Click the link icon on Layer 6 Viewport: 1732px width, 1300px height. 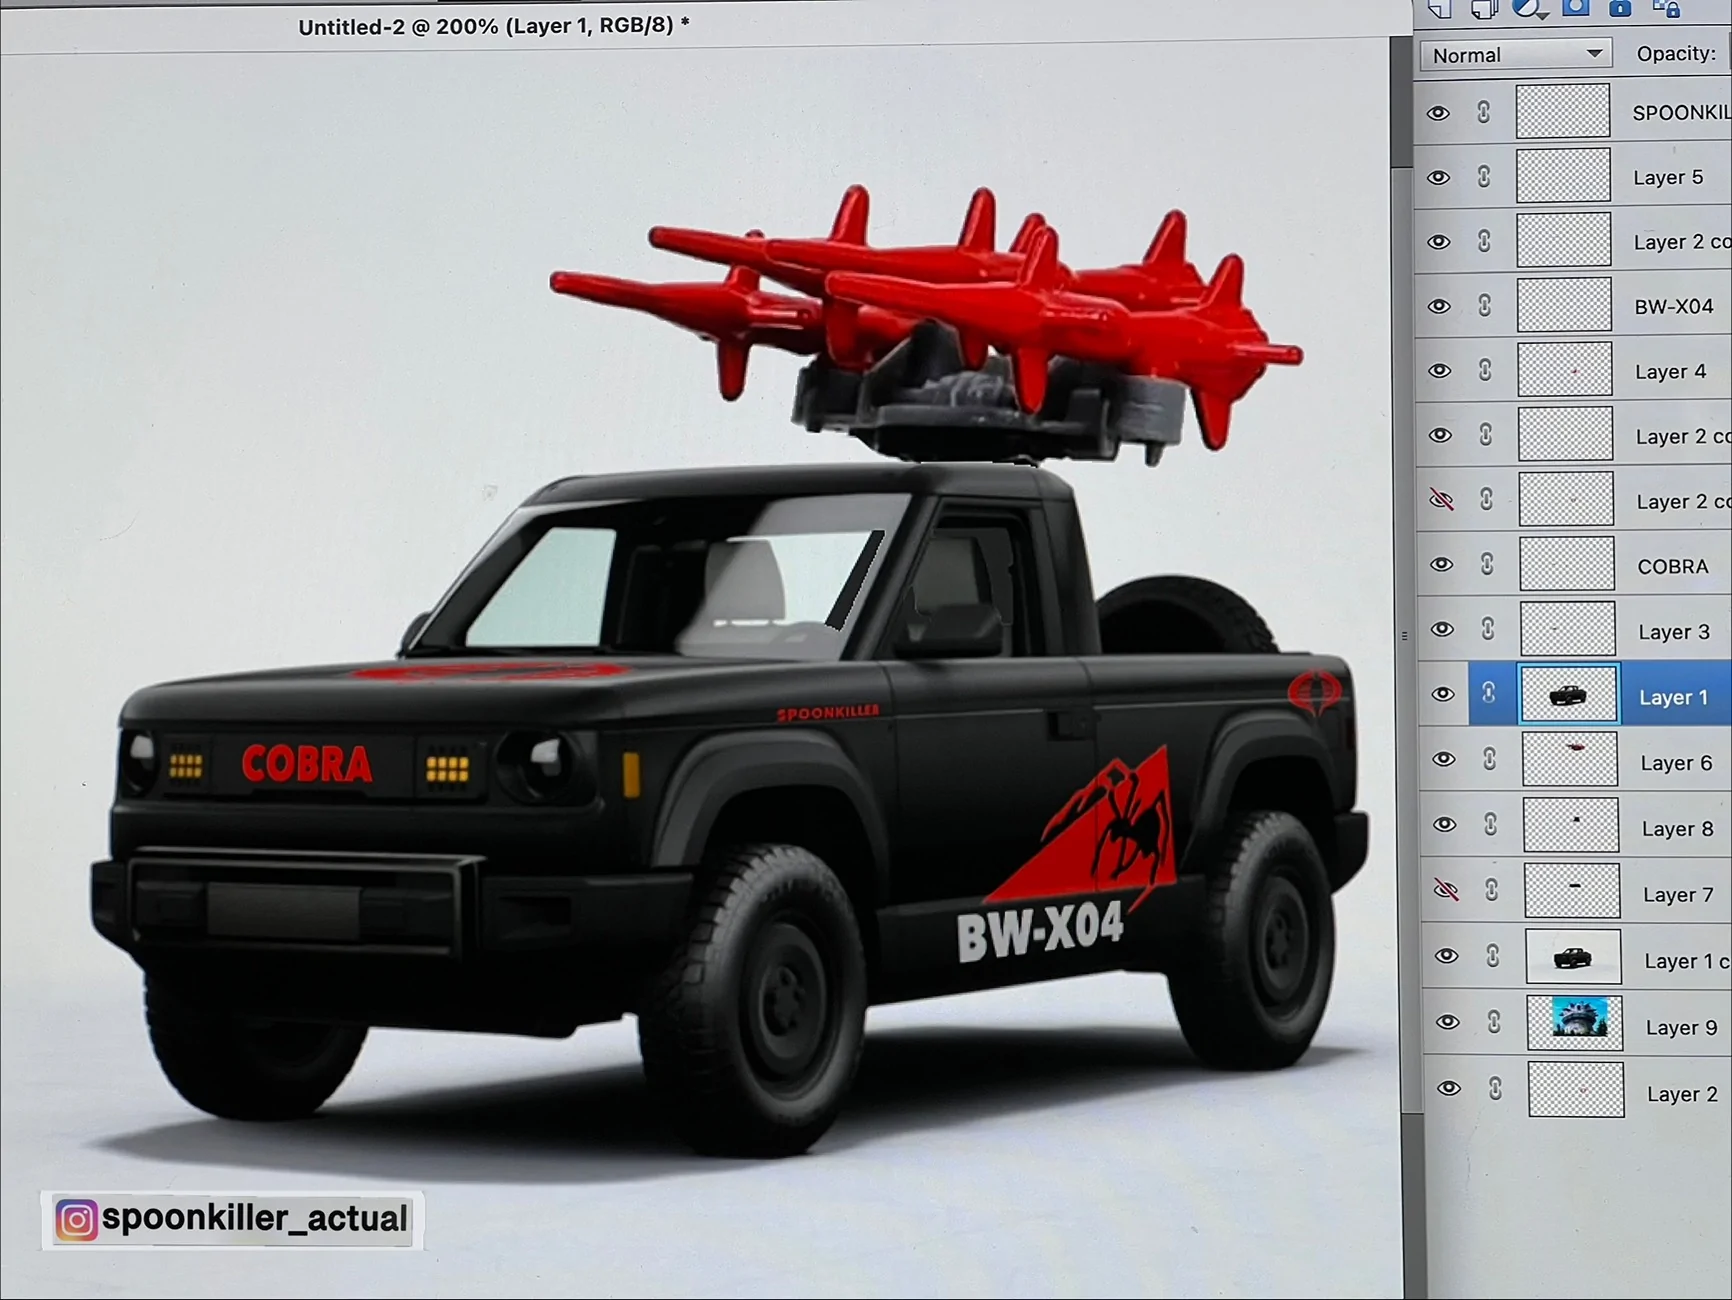[1490, 760]
